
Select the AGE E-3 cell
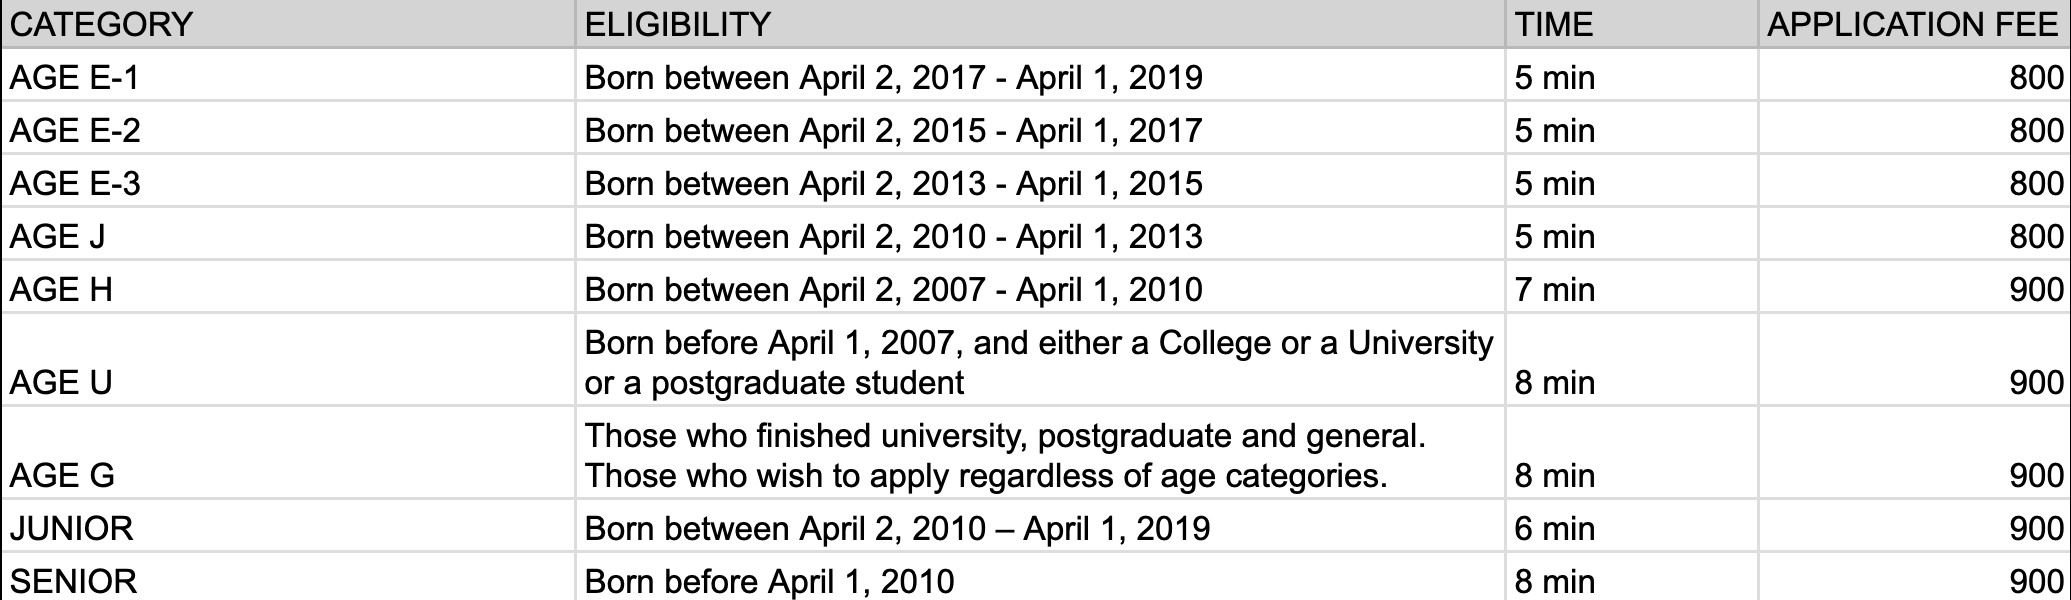coord(288,181)
